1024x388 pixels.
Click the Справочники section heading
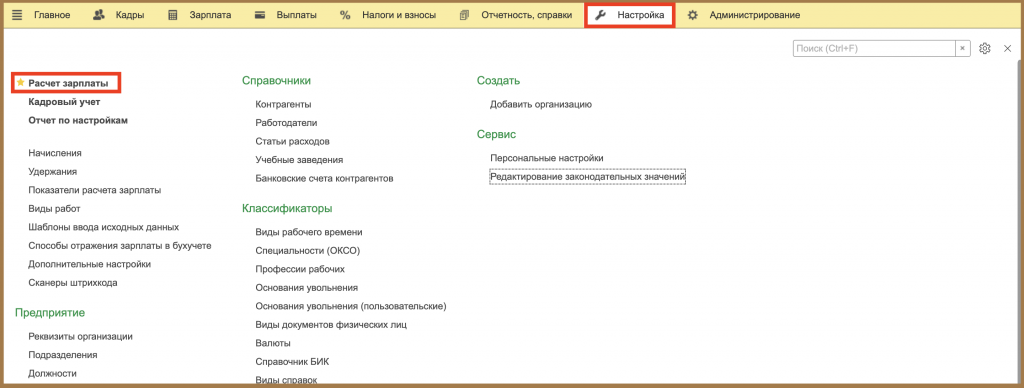coord(276,81)
